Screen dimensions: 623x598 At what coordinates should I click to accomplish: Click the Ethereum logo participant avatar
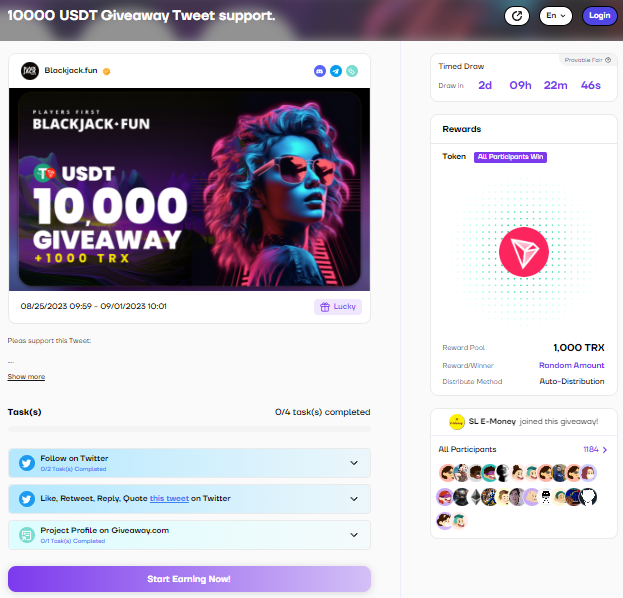click(x=476, y=497)
